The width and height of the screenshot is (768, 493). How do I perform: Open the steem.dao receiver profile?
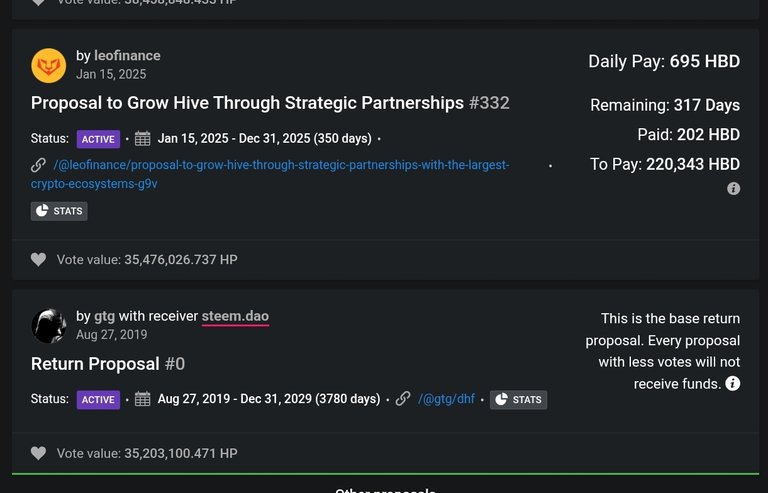(x=235, y=316)
